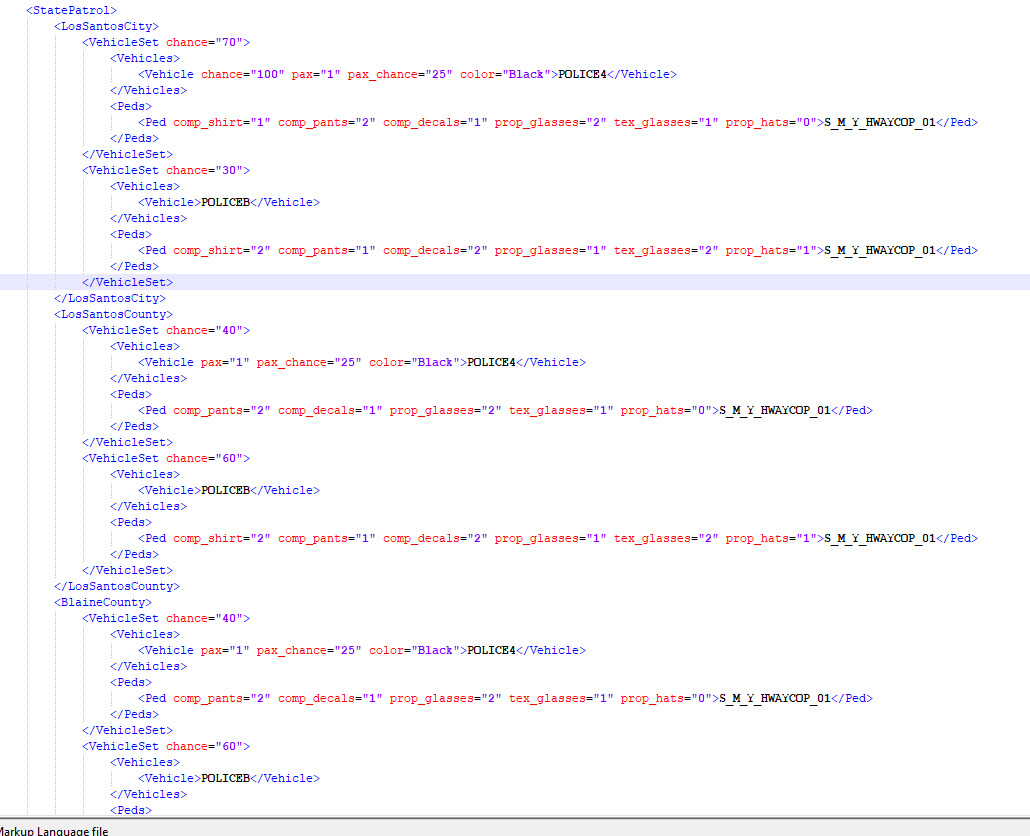Select POLICEB vehicle name inside LosSantosCity
Image resolution: width=1030 pixels, height=836 pixels.
pos(225,202)
